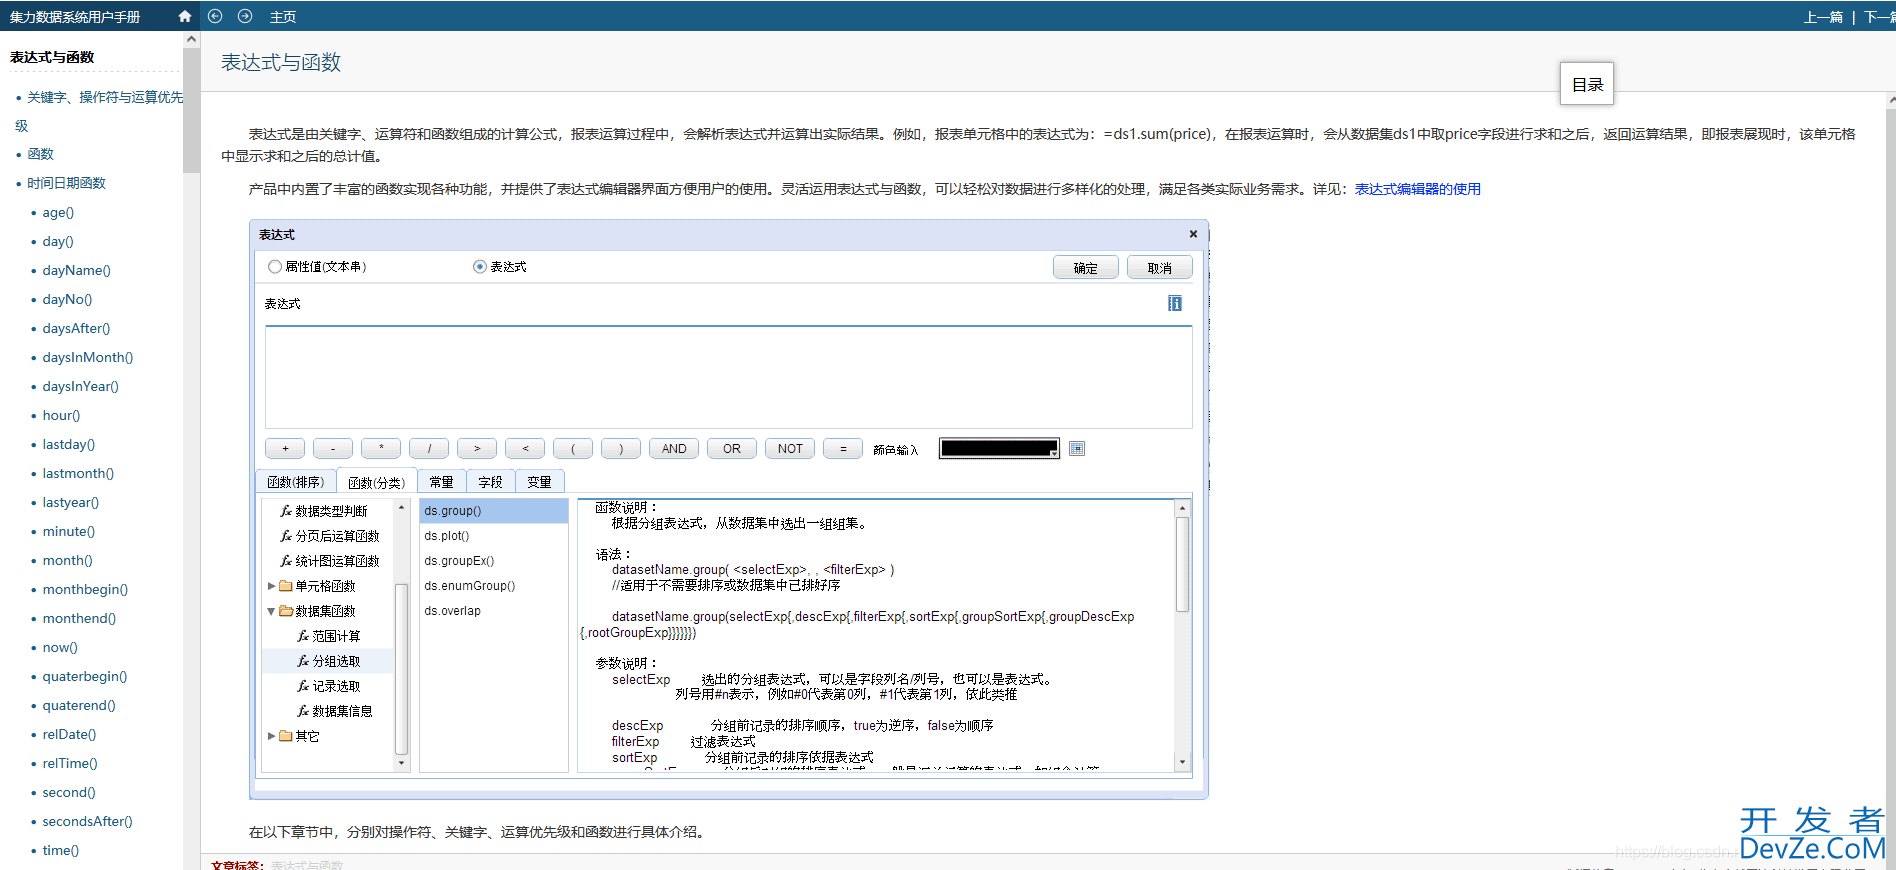Confirm with the 确定 button
Image resolution: width=1896 pixels, height=870 pixels.
[1086, 267]
